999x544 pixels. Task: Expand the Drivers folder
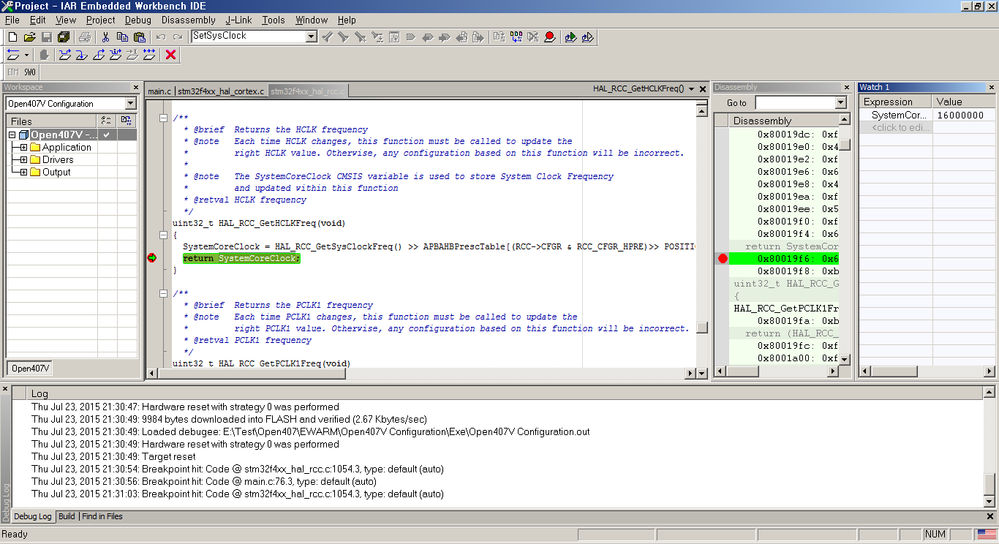(24, 160)
